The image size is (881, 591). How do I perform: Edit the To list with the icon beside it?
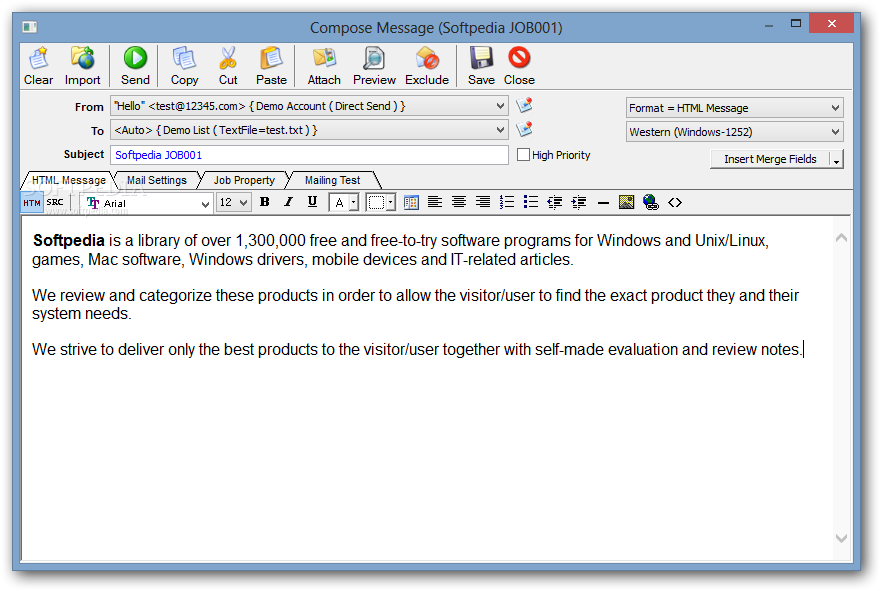click(x=524, y=129)
